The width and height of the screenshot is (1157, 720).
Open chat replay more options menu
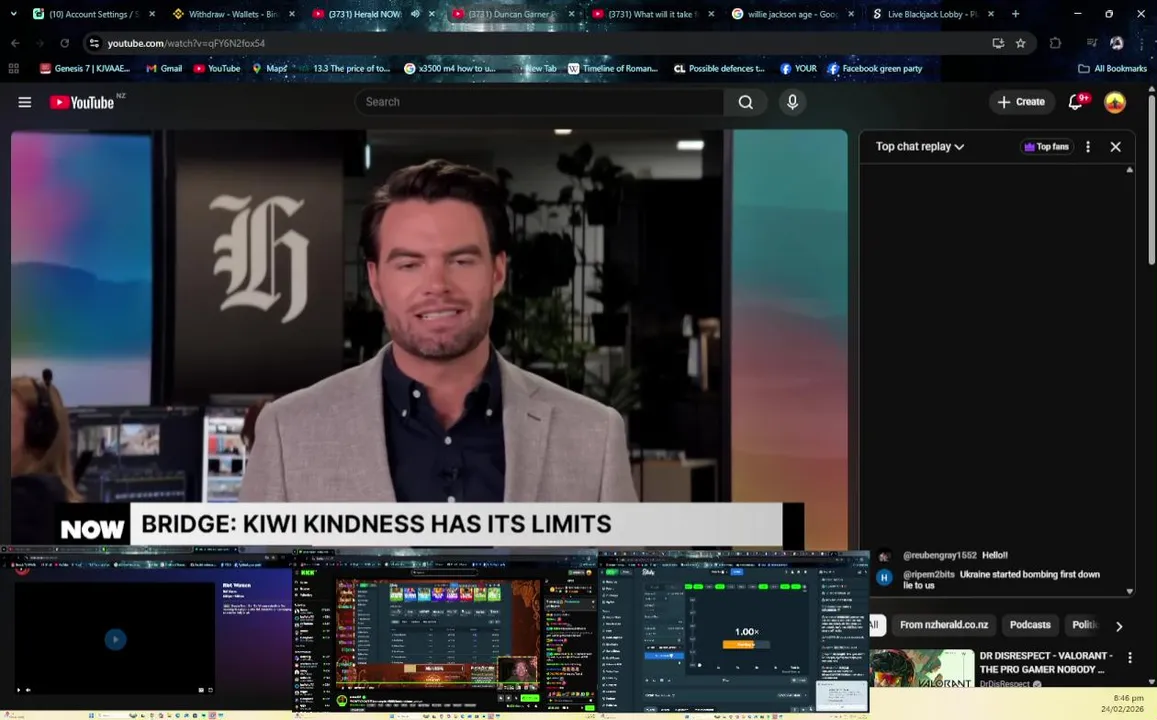1088,147
